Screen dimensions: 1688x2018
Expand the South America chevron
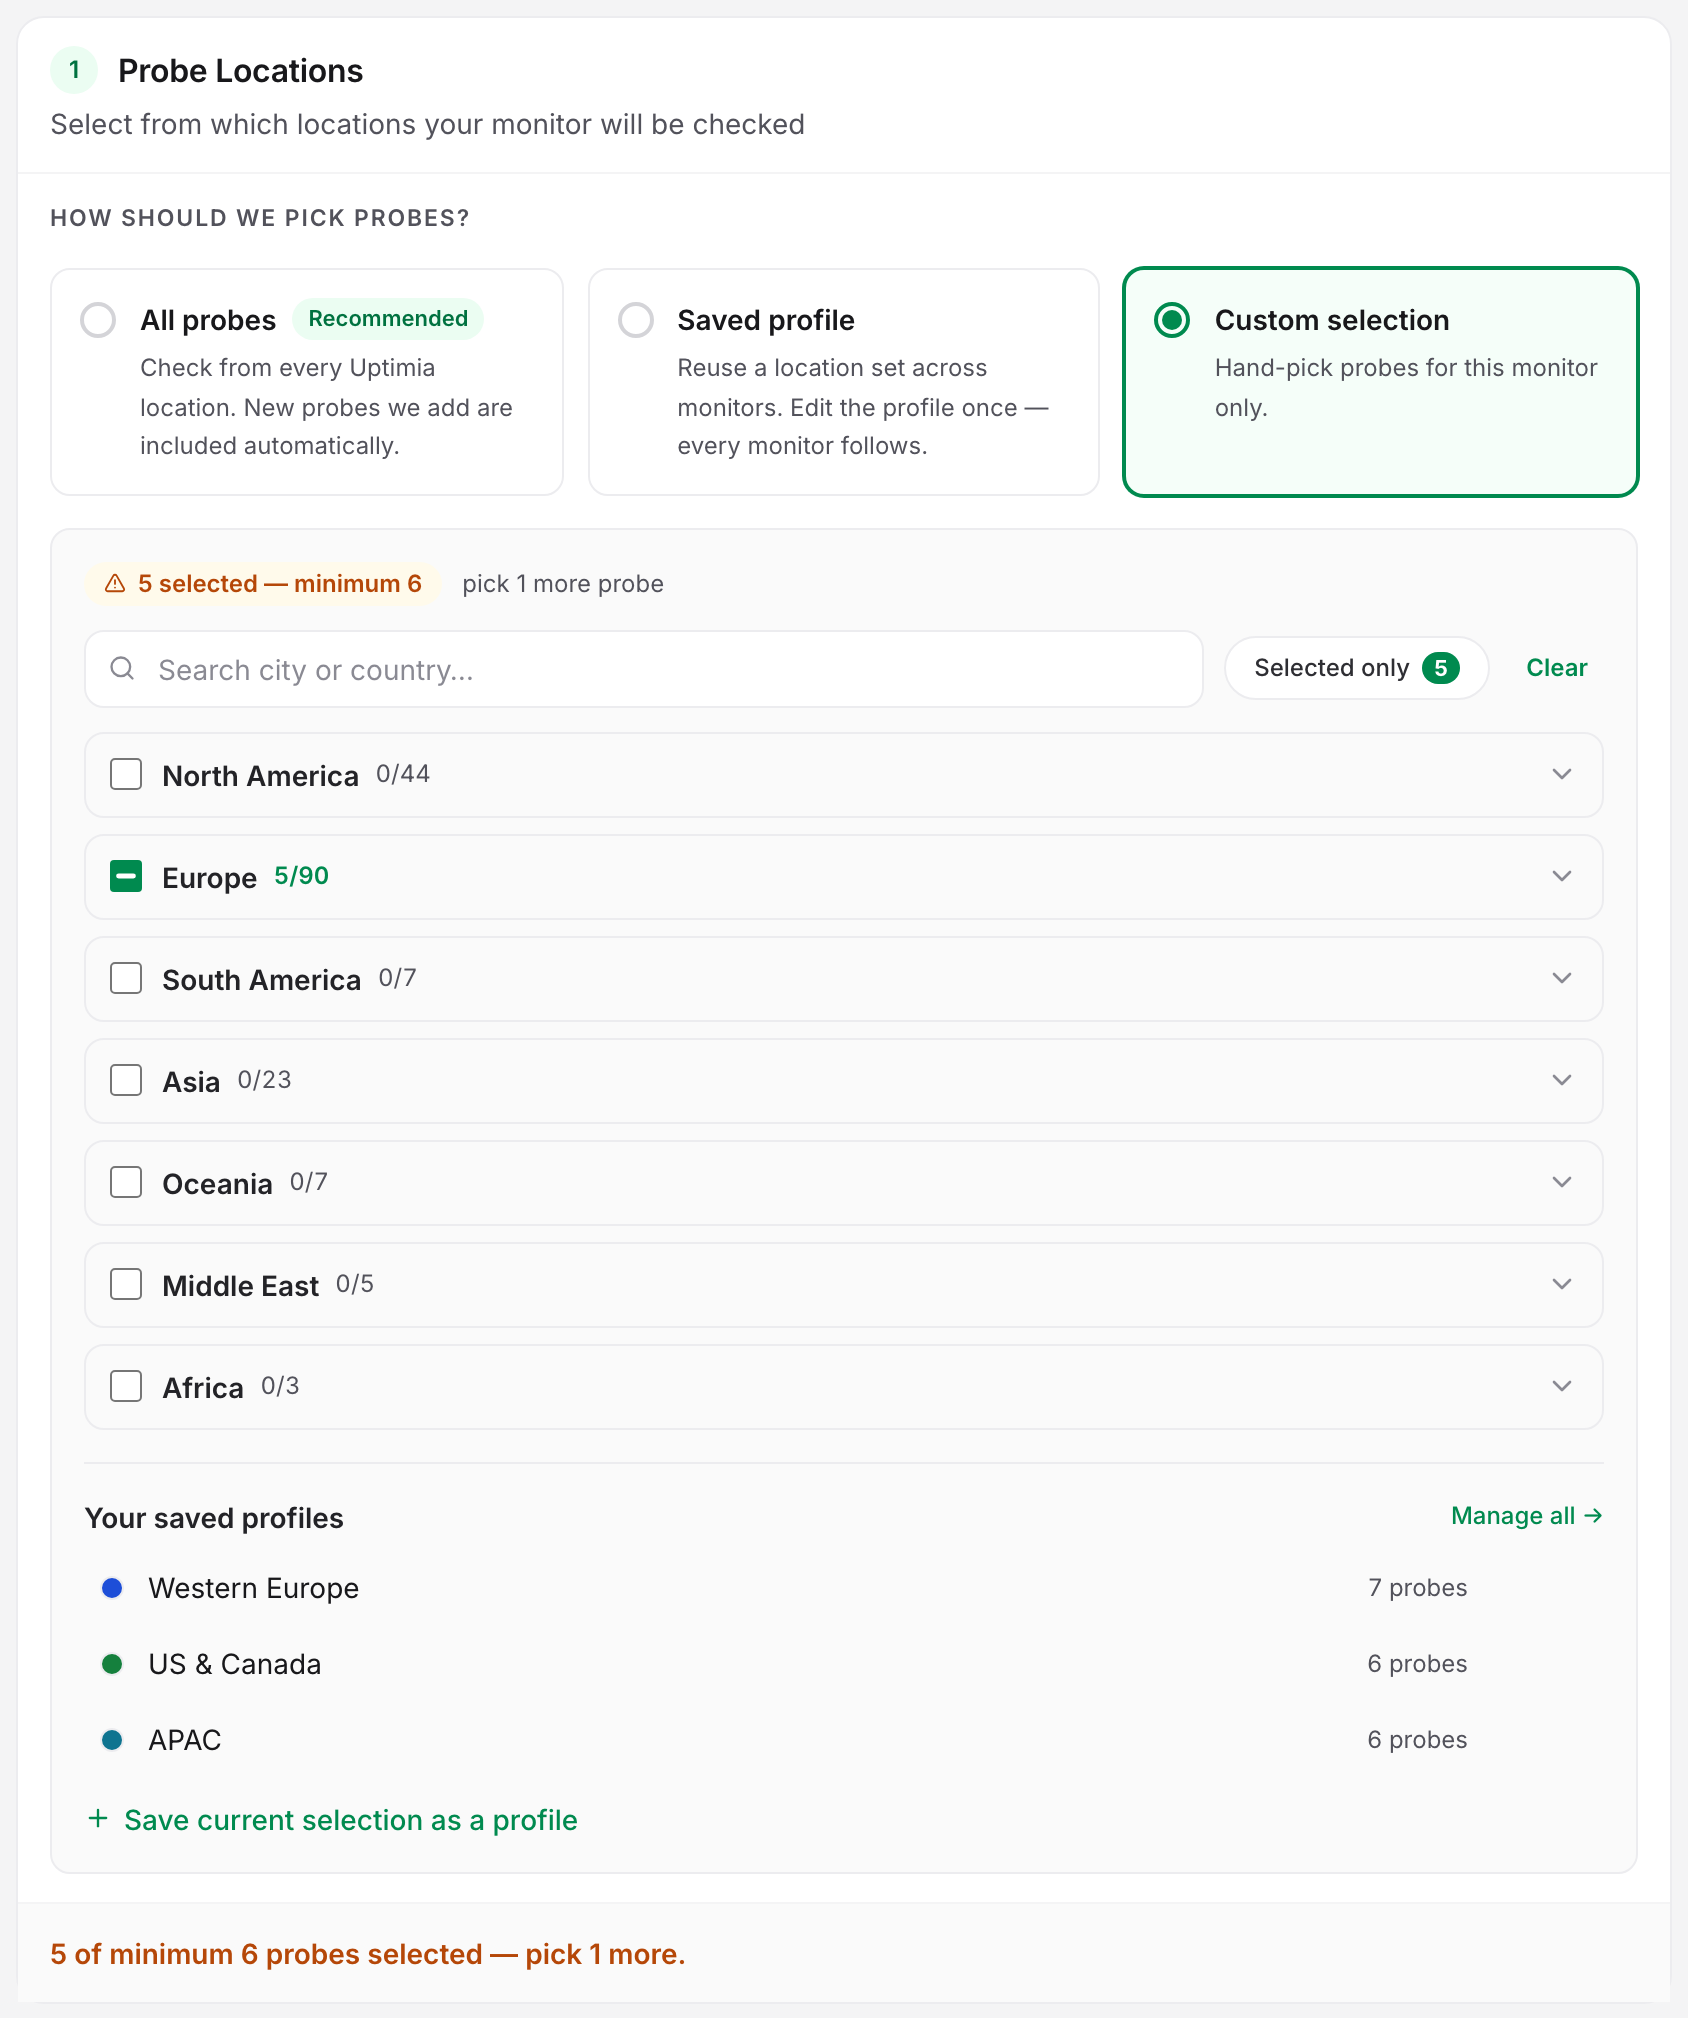coord(1562,978)
